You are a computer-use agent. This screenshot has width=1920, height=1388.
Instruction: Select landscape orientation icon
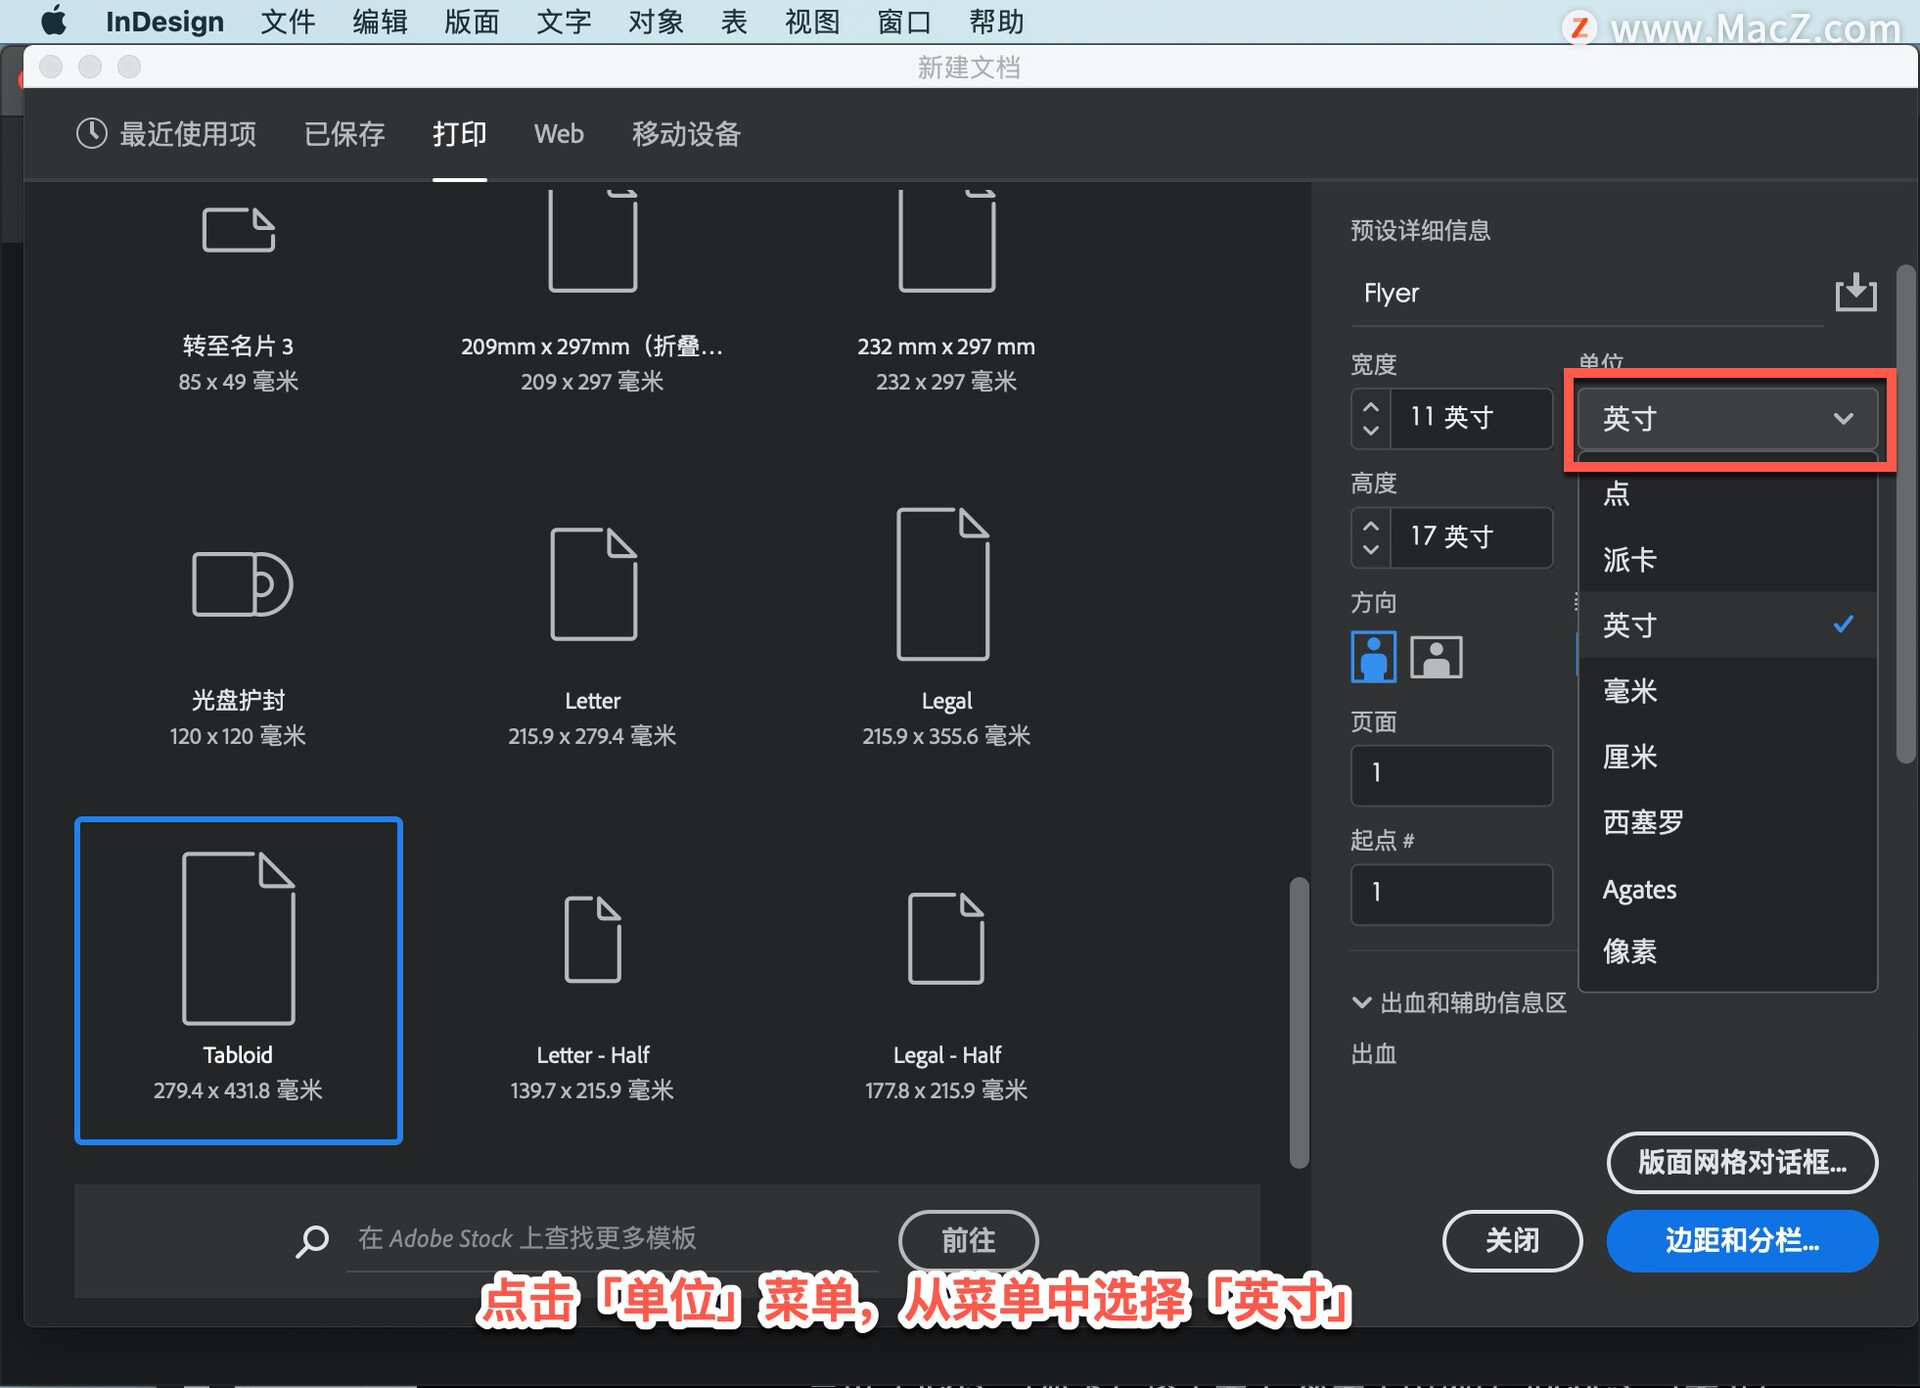1436,657
